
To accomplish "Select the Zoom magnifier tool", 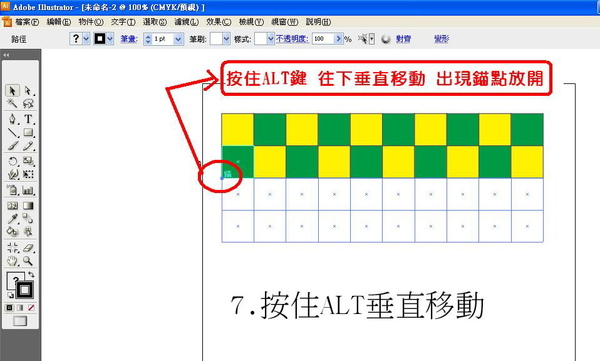I will pyautogui.click(x=28, y=261).
